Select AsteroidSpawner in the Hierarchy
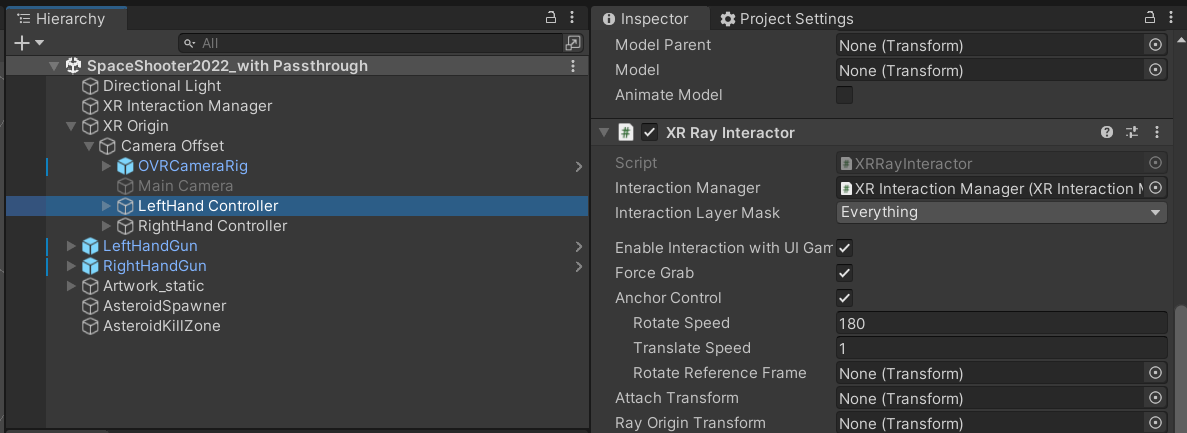The width and height of the screenshot is (1187, 433). (x=164, y=306)
